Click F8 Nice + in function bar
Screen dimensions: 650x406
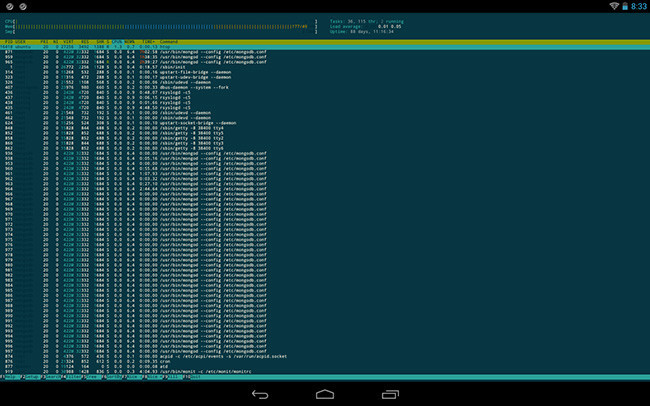point(153,377)
